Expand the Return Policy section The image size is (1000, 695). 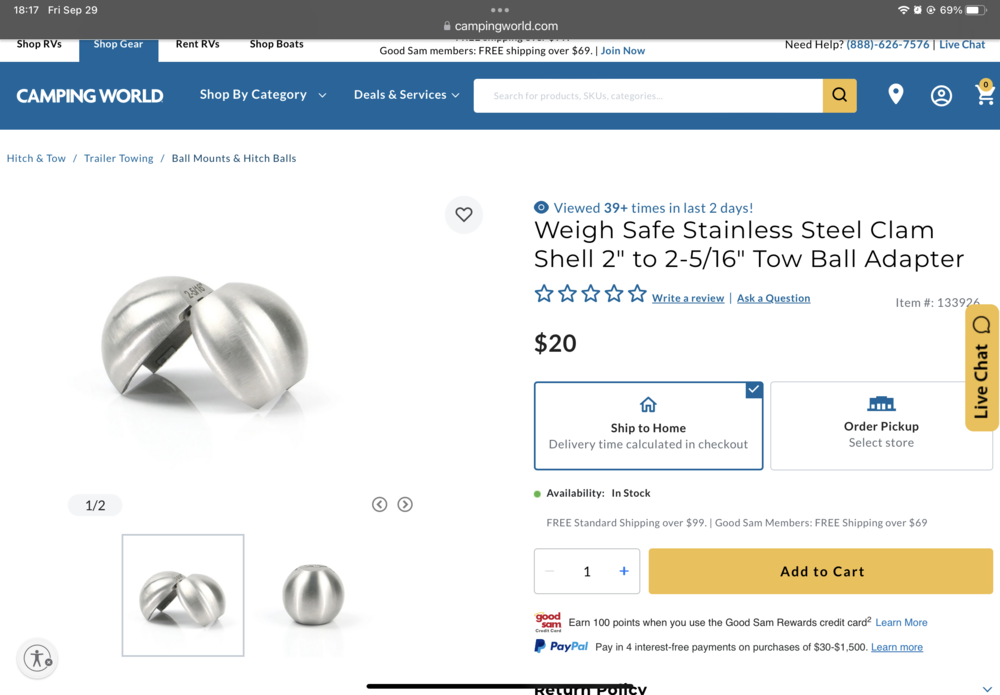987,689
